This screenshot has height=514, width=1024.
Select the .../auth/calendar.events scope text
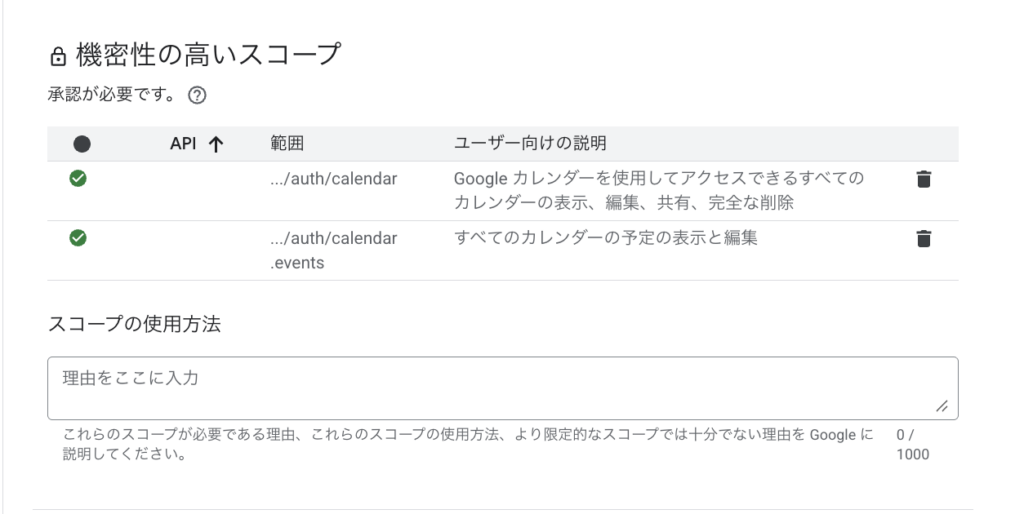[334, 249]
